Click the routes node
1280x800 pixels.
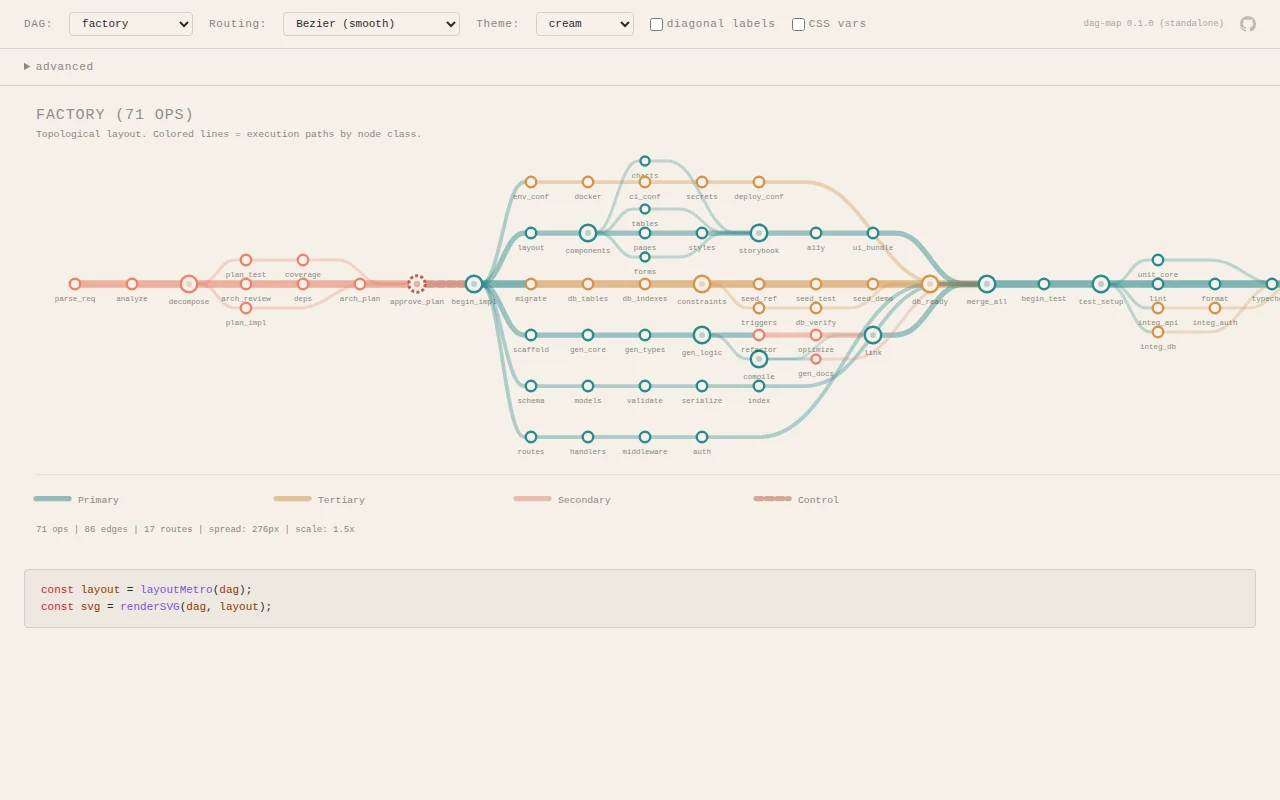click(531, 437)
